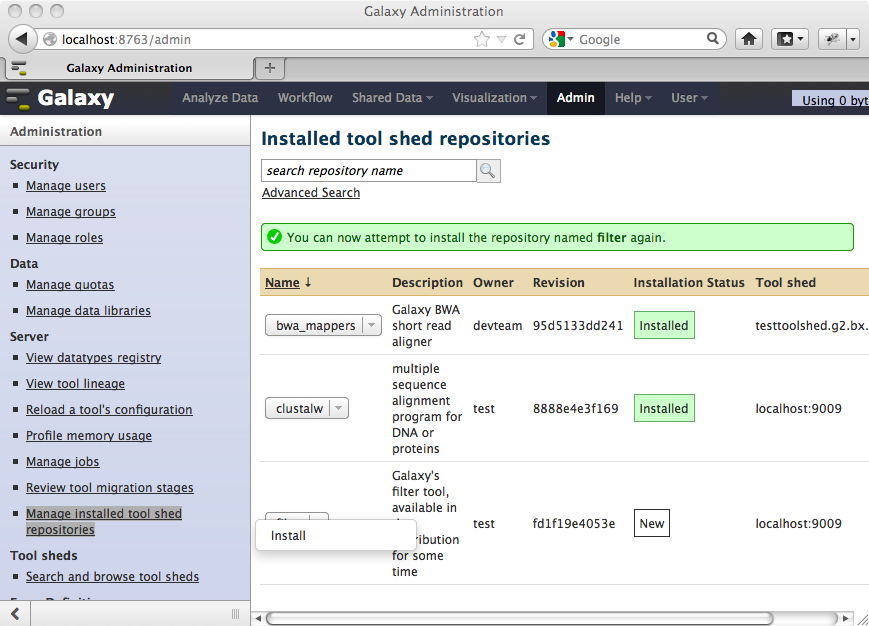
Task: Open Manage data libraries link
Action: click(x=88, y=311)
